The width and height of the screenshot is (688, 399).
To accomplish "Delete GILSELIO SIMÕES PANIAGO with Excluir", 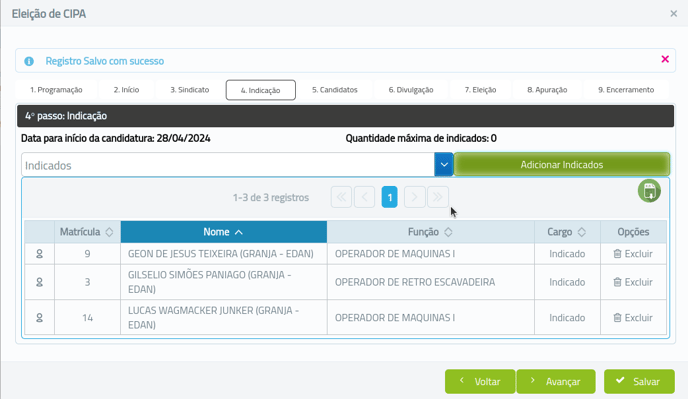I will tap(633, 282).
